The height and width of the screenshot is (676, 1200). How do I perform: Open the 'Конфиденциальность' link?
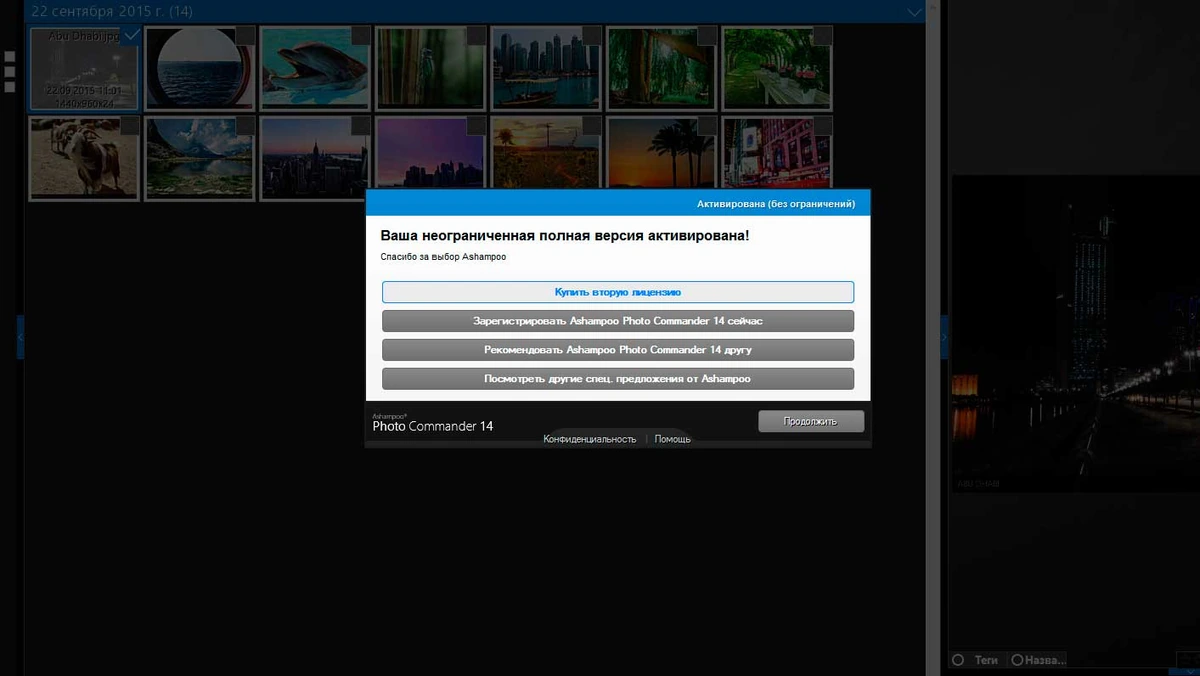[x=590, y=439]
